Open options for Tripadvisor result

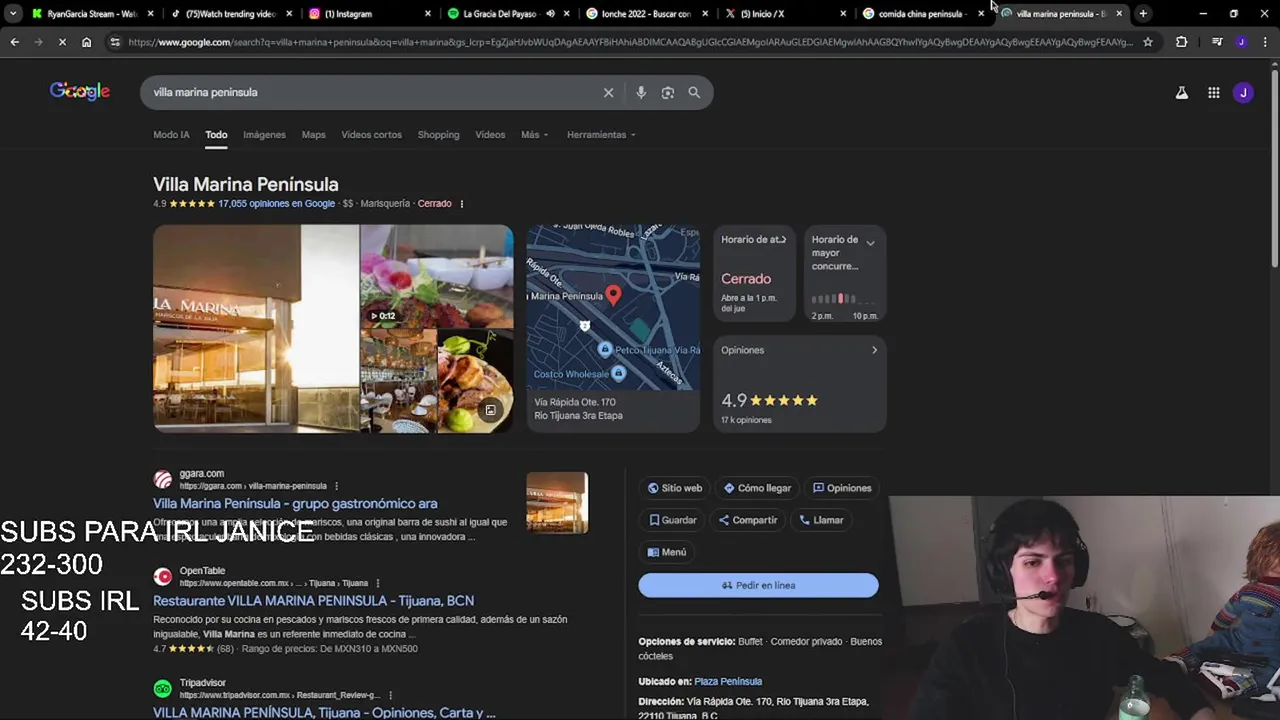pyautogui.click(x=390, y=695)
